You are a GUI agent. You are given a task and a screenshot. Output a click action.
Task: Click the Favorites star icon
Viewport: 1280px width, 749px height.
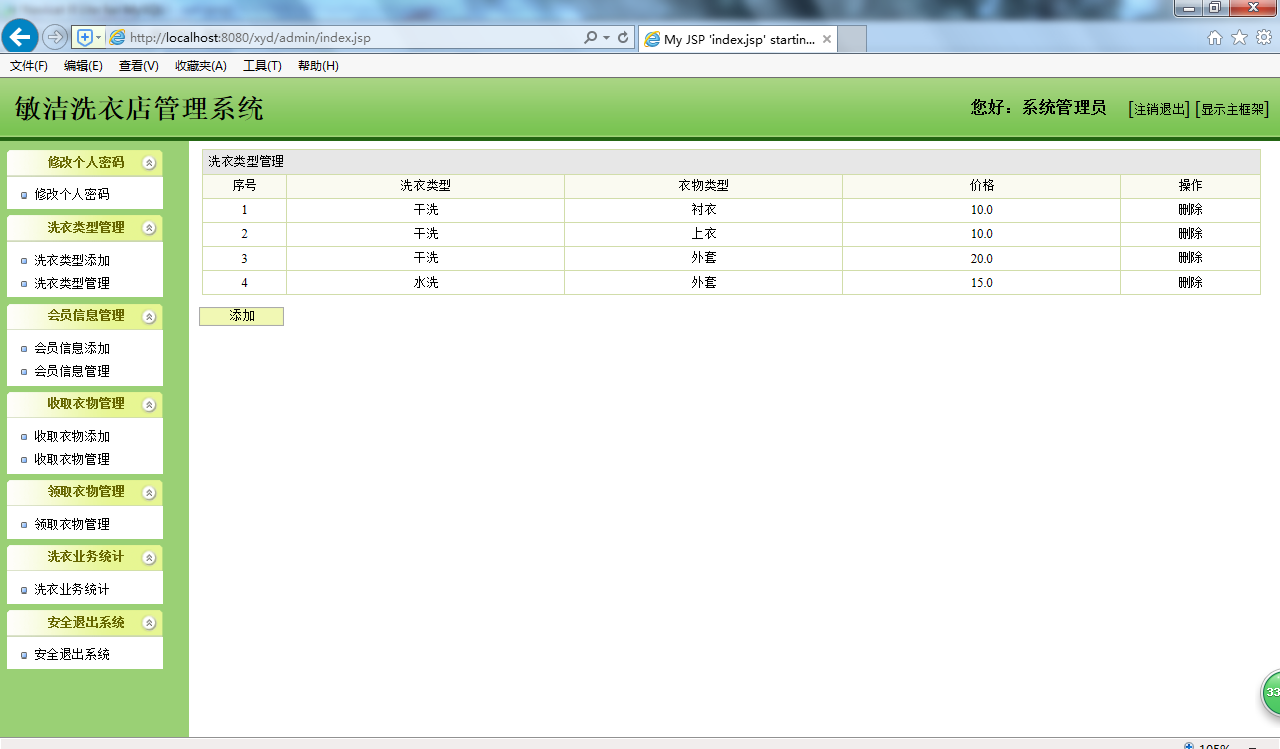[x=1239, y=38]
